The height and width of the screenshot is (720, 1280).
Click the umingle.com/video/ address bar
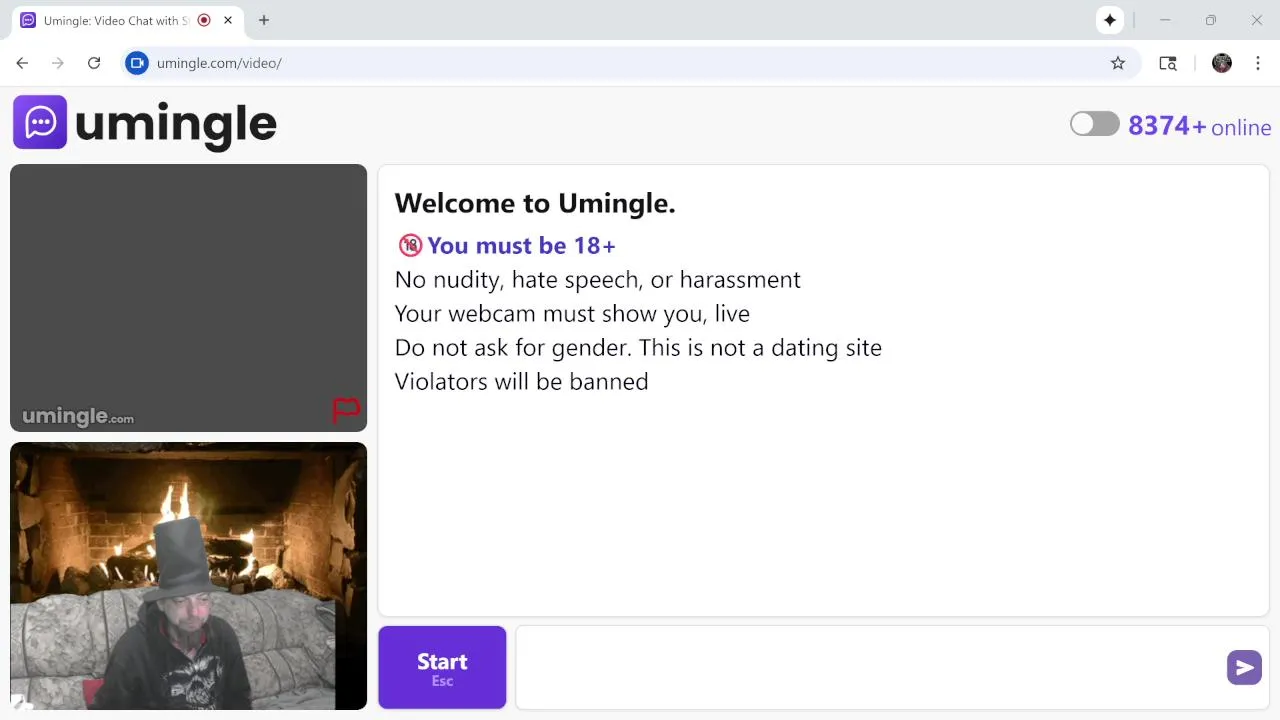click(630, 63)
